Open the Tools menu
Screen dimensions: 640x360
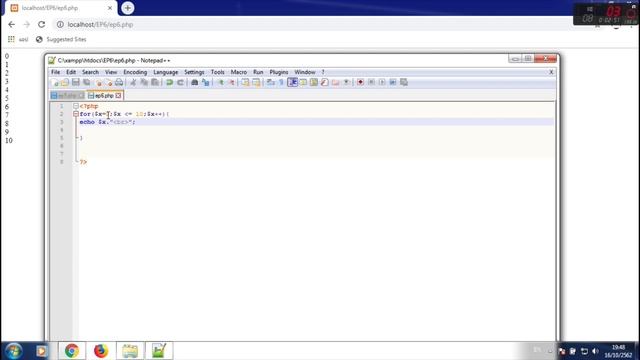coord(218,72)
